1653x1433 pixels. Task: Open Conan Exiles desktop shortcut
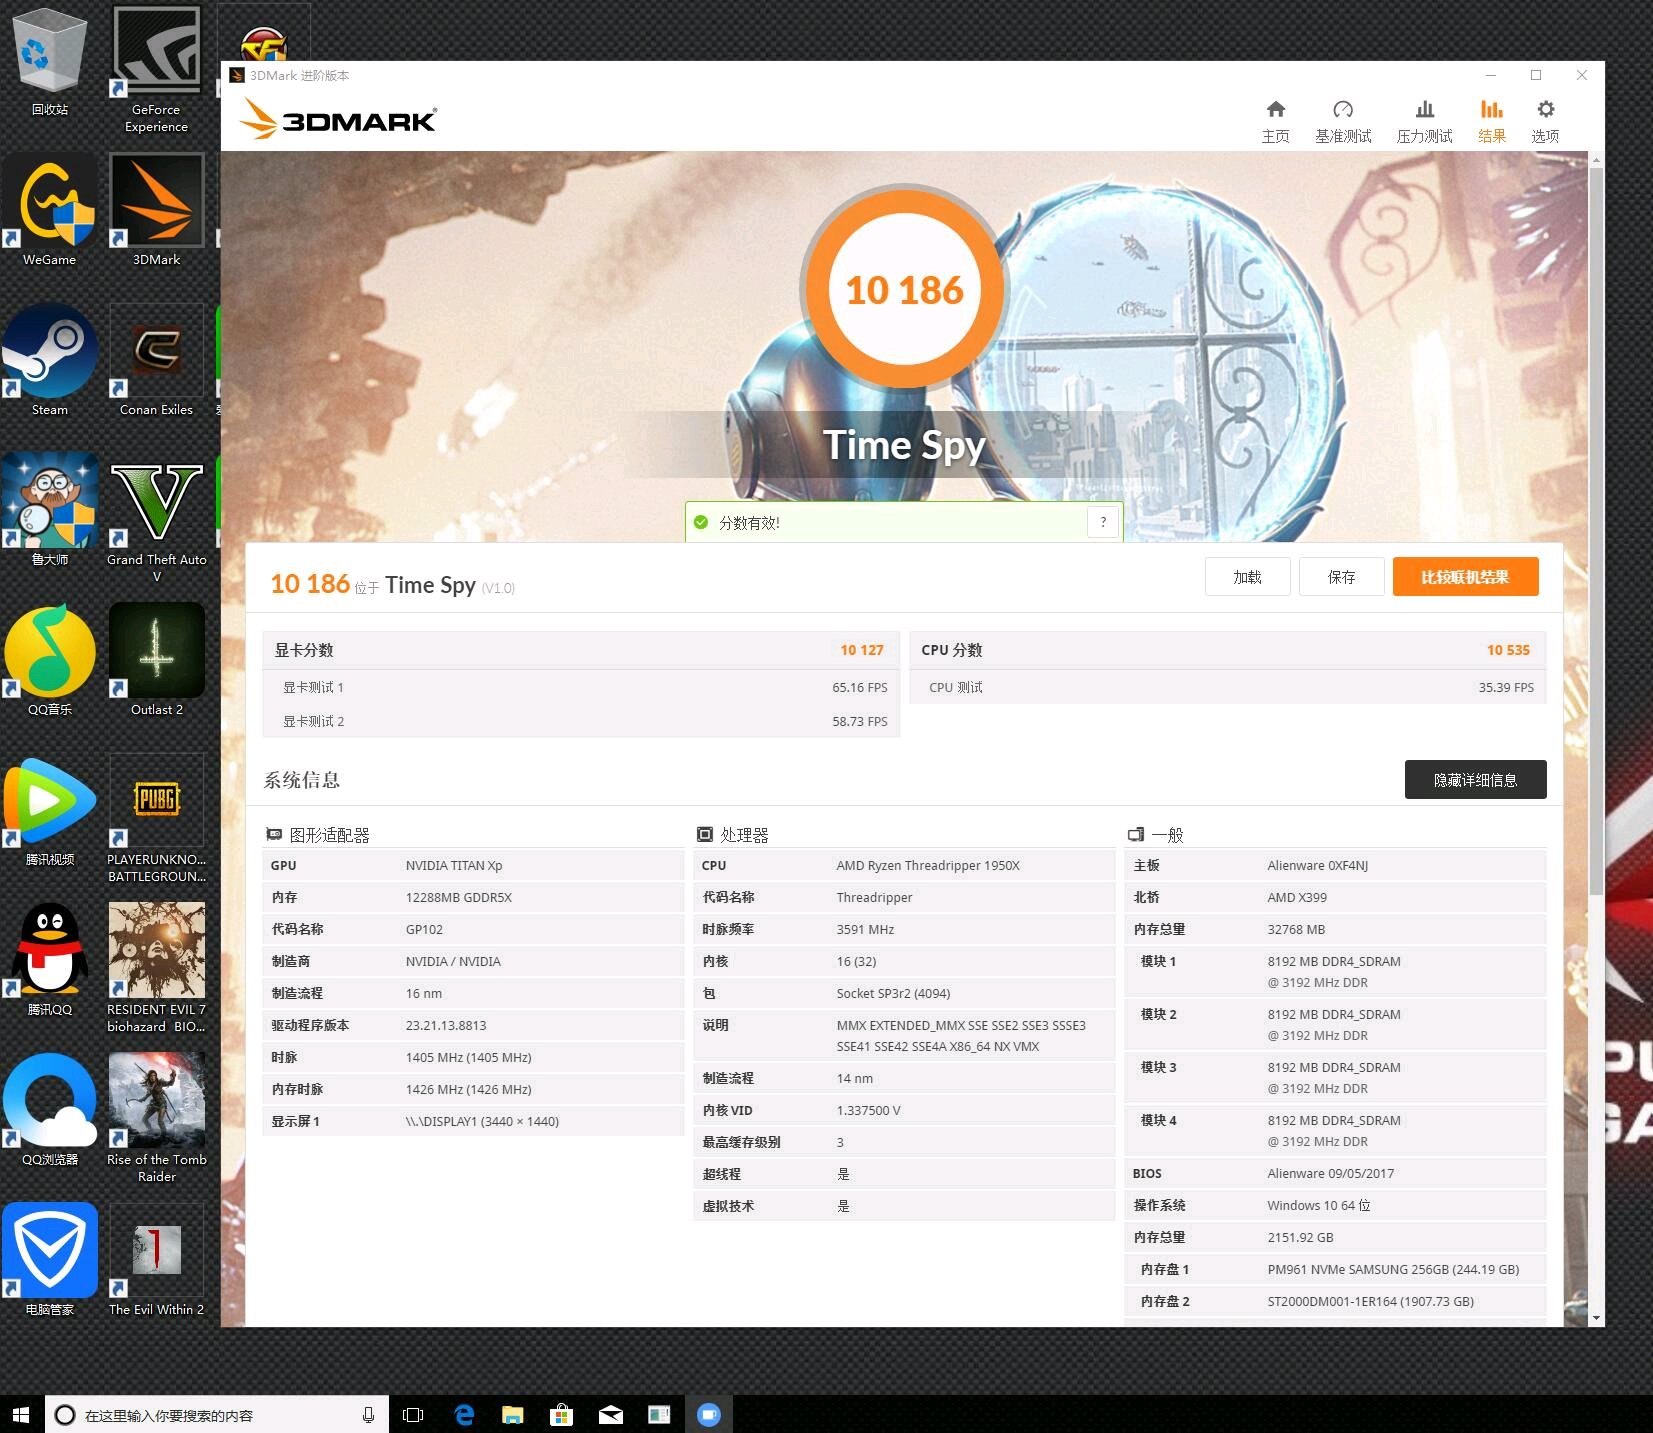click(157, 361)
